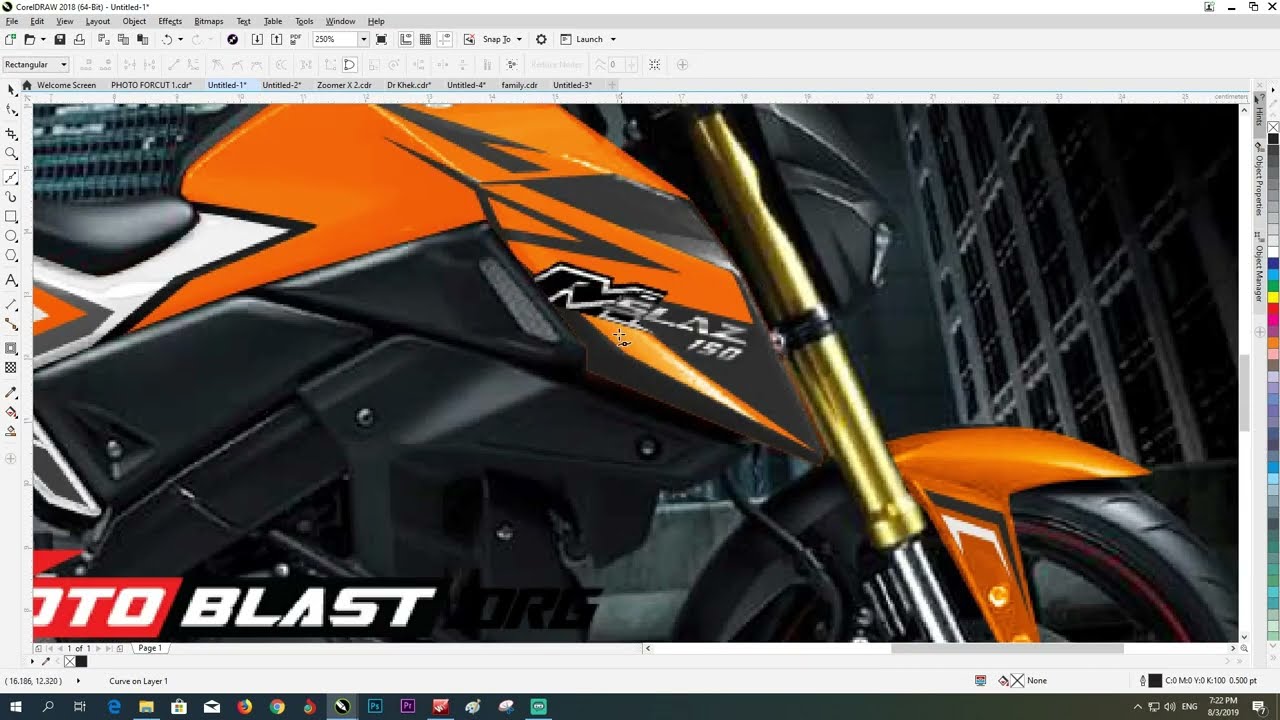Click the Quick customize plus in toolbox
The height and width of the screenshot is (720, 1280).
[11, 459]
